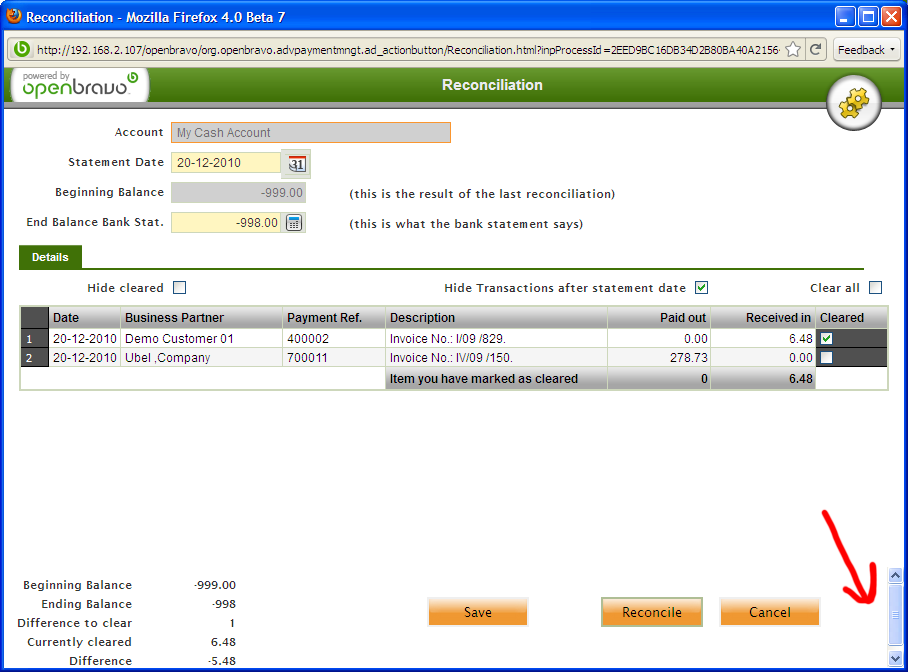The height and width of the screenshot is (672, 908).
Task: Uncheck Cleared for Demo Customer 01 row
Action: pos(826,339)
